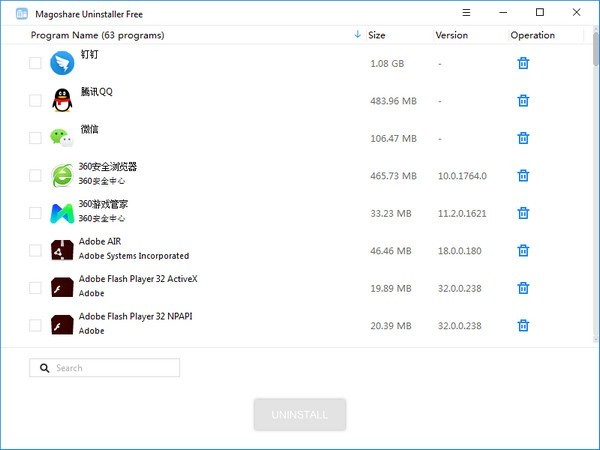
Task: Click the trash icon for 360游戏管家
Action: click(523, 213)
